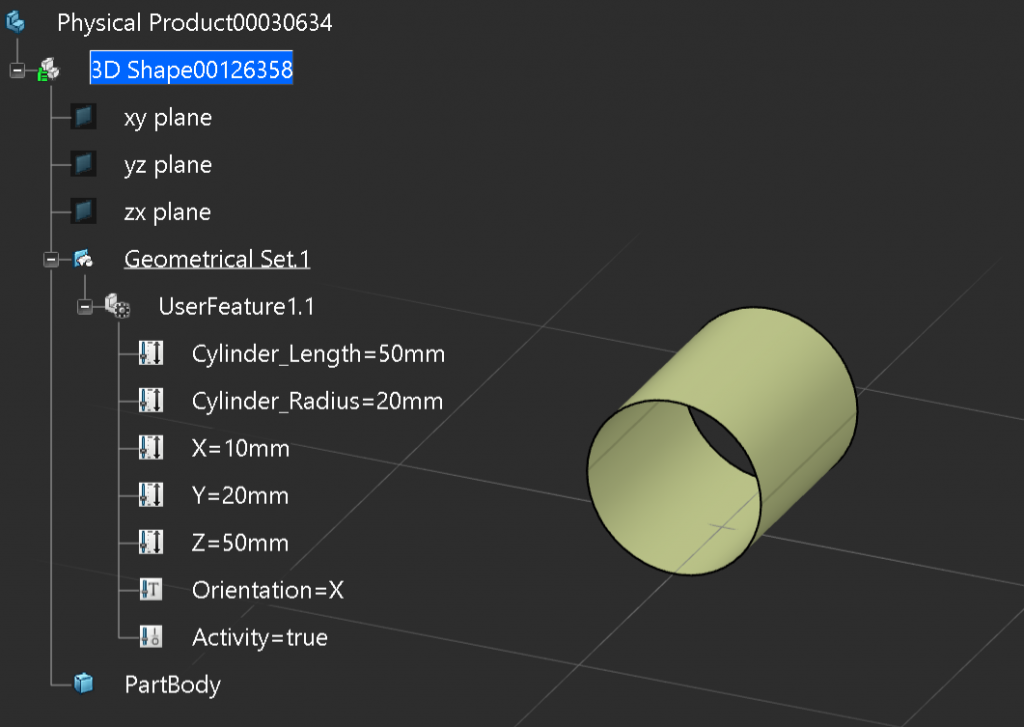The width and height of the screenshot is (1024, 727).
Task: Select the Cylinder_Length=50mm parameter
Action: tap(318, 354)
